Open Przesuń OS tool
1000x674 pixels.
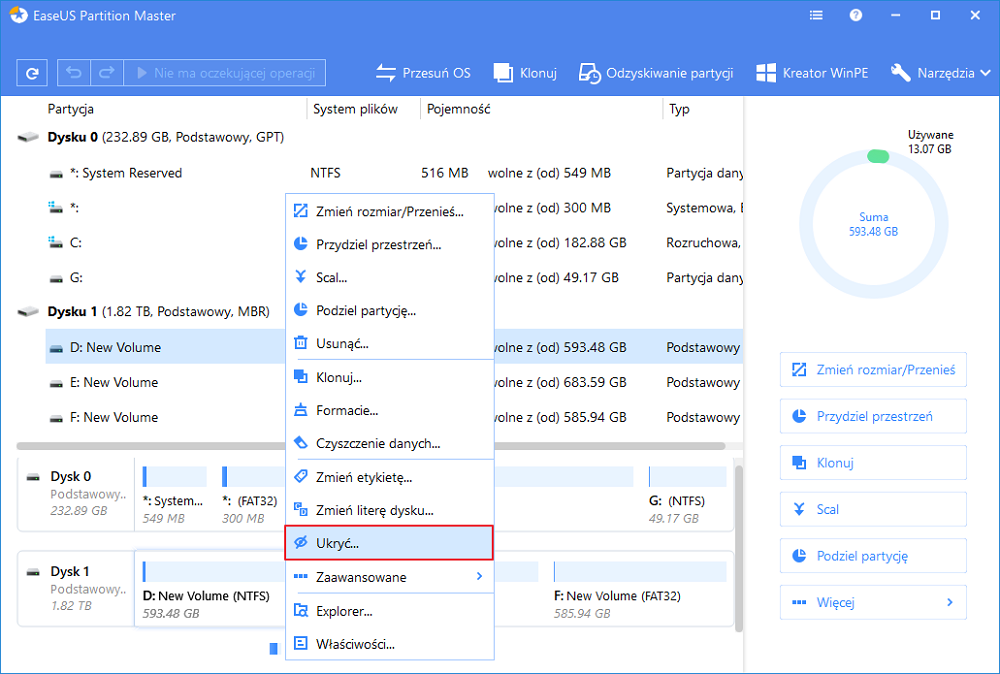(x=422, y=72)
